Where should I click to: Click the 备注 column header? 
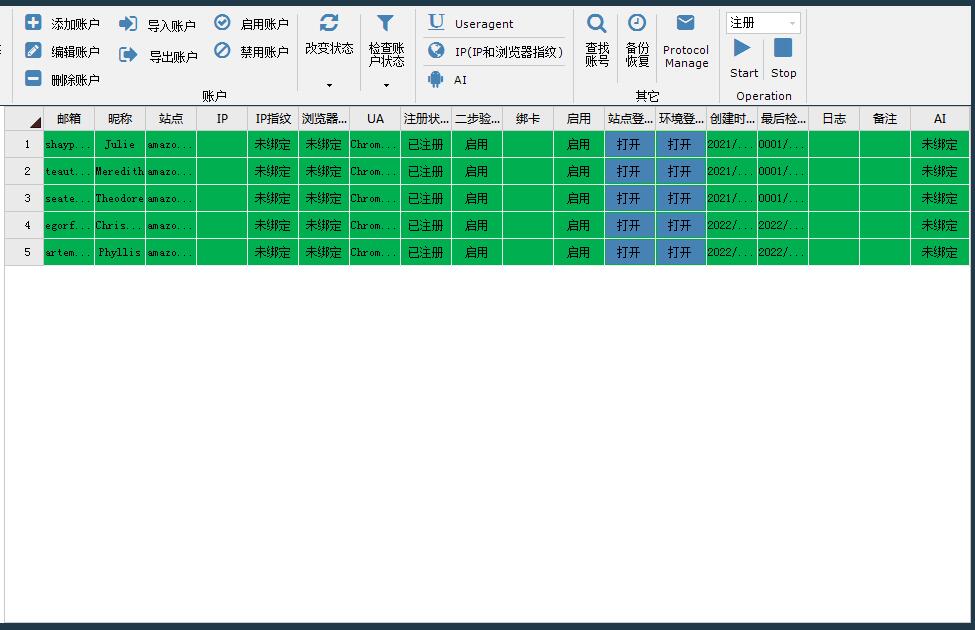click(x=885, y=119)
